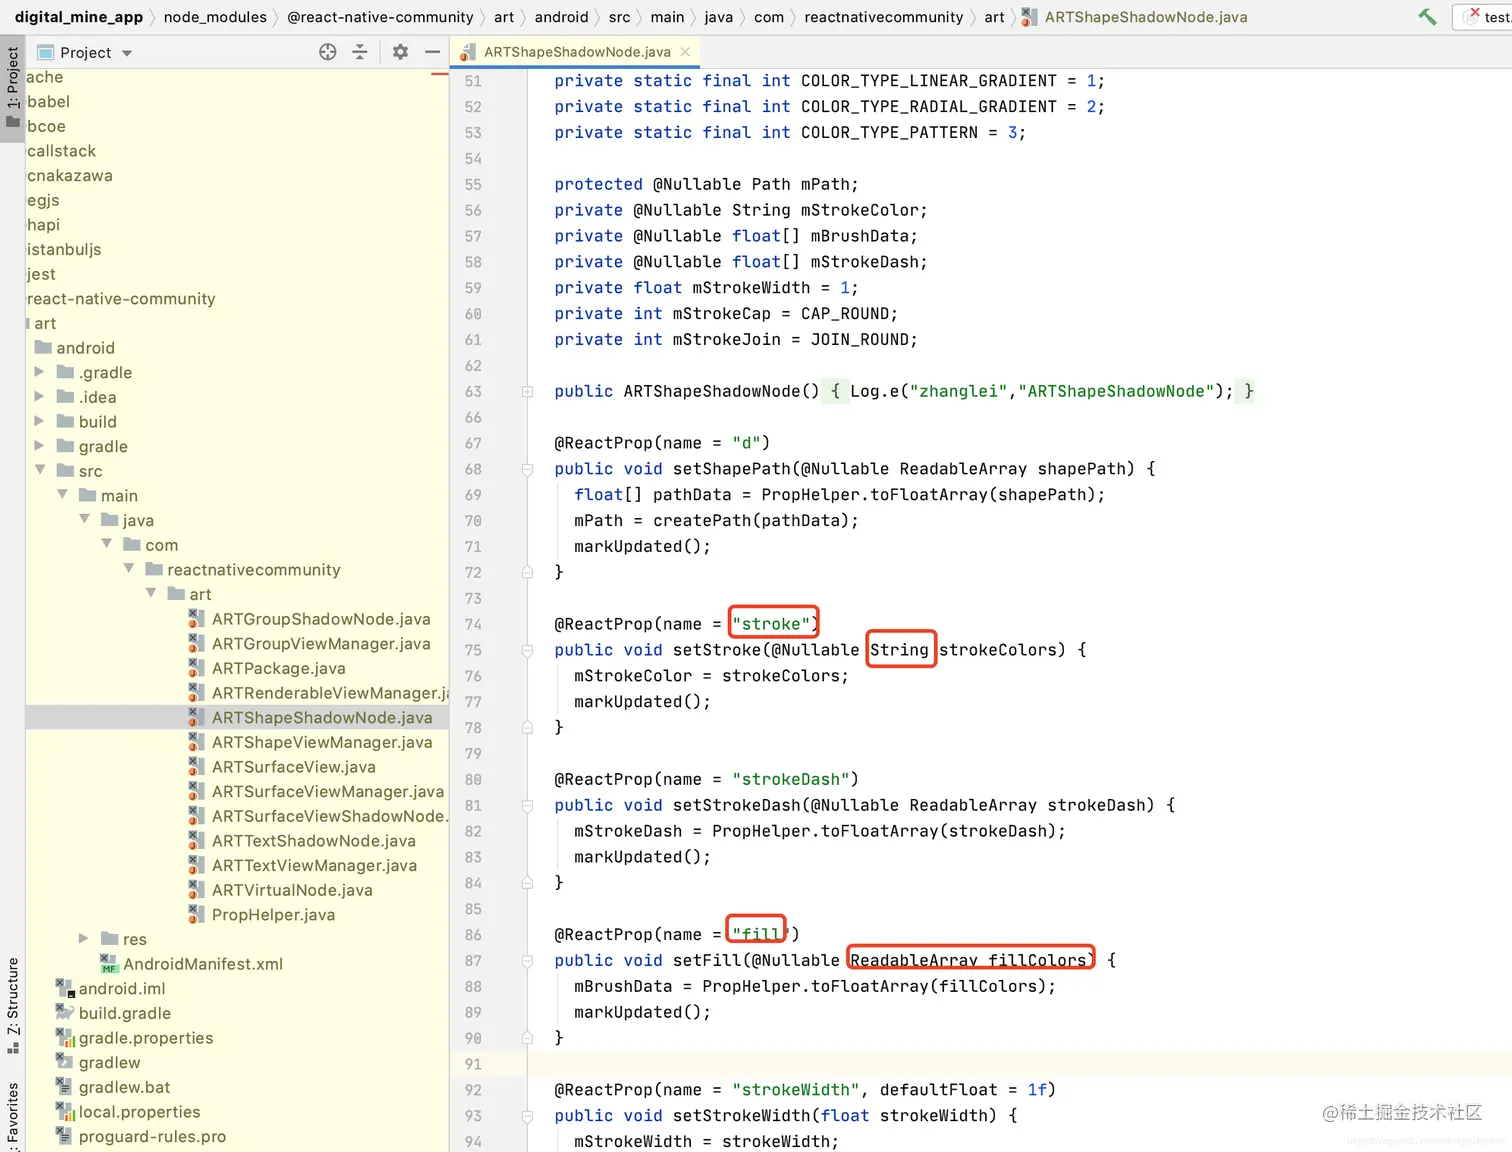Close the ARTShapeShadowNode.java editor tab

[x=685, y=52]
